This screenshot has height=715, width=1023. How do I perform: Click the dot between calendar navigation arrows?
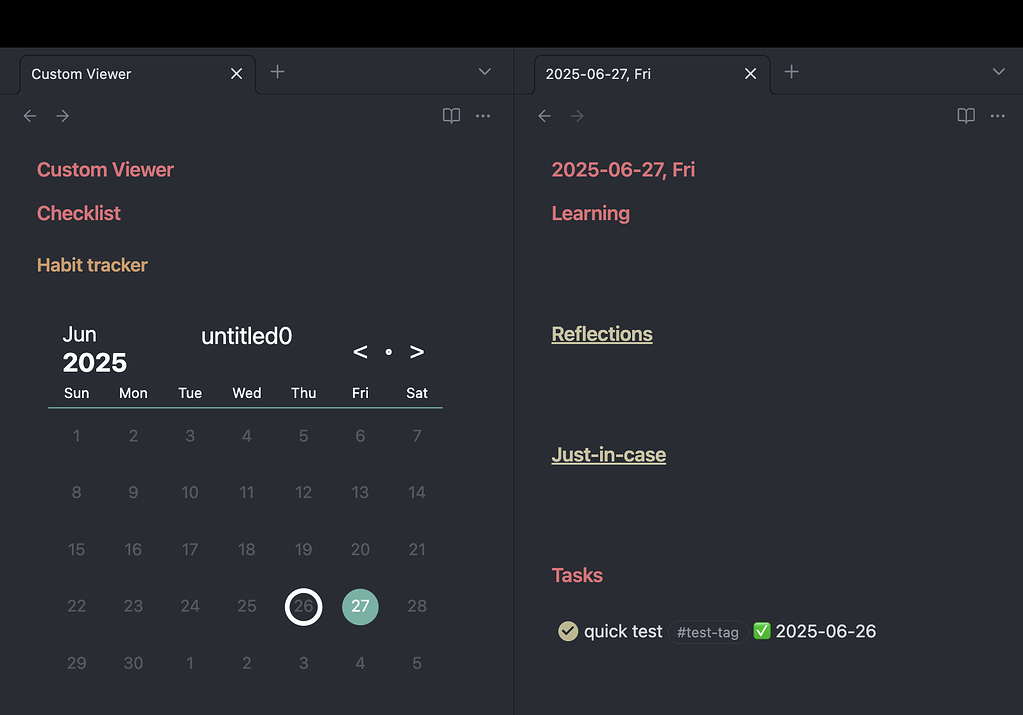click(388, 351)
